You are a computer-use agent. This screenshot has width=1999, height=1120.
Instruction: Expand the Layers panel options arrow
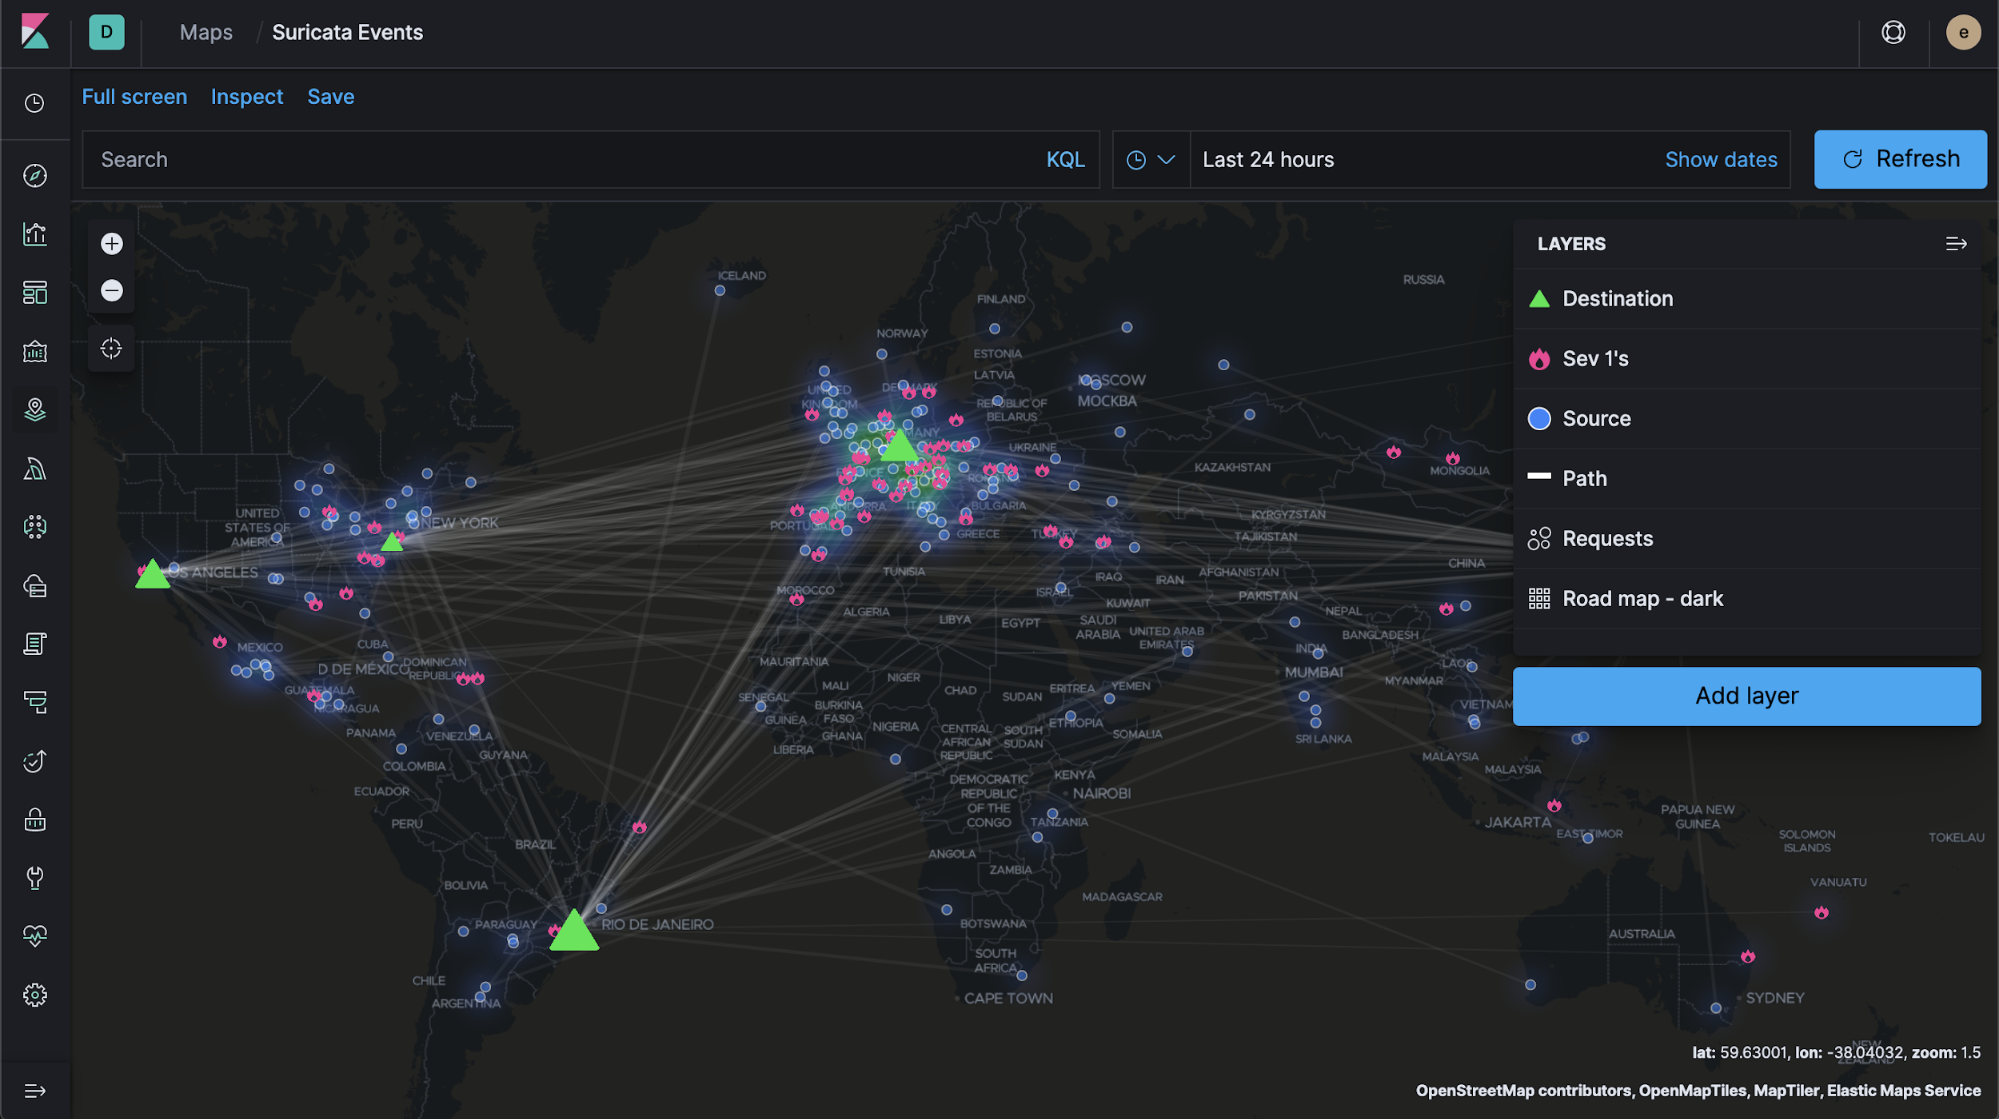[1956, 243]
